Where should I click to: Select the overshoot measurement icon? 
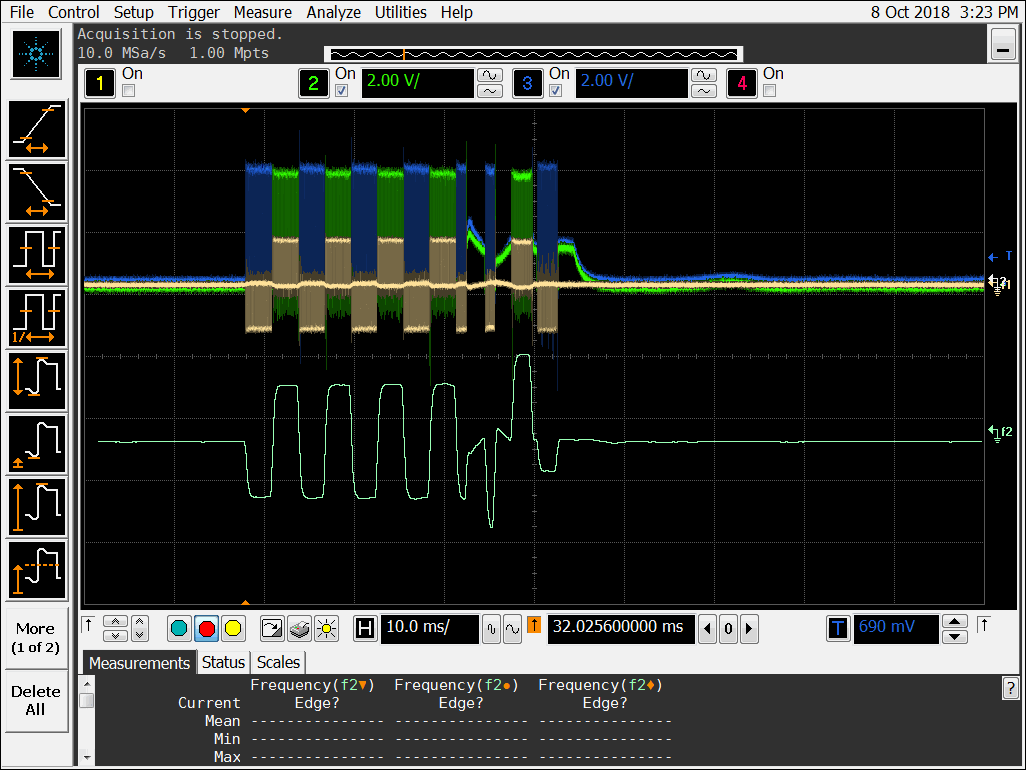click(37, 569)
